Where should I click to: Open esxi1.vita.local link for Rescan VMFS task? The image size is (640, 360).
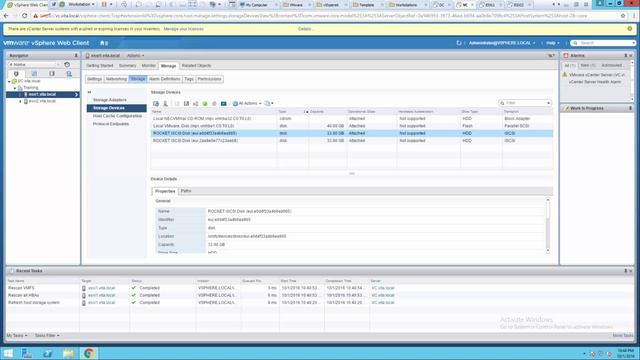(x=101, y=288)
